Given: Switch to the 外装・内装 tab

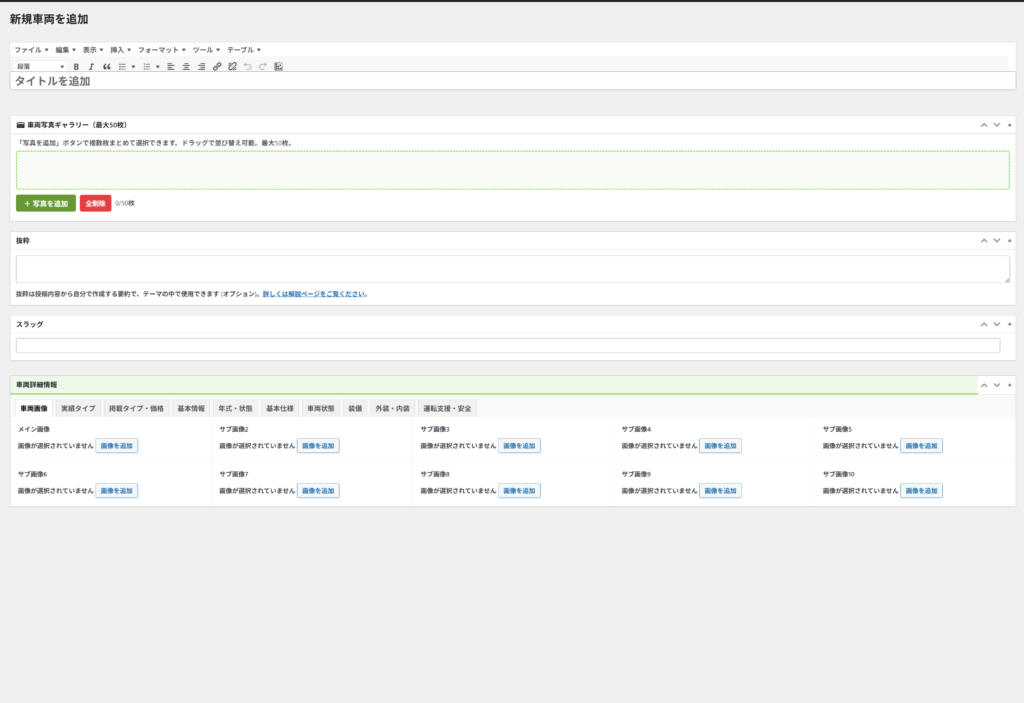Looking at the screenshot, I should point(392,408).
